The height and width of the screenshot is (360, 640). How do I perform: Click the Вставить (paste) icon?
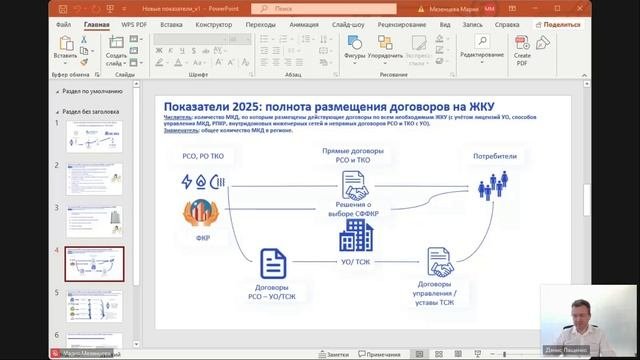click(66, 43)
